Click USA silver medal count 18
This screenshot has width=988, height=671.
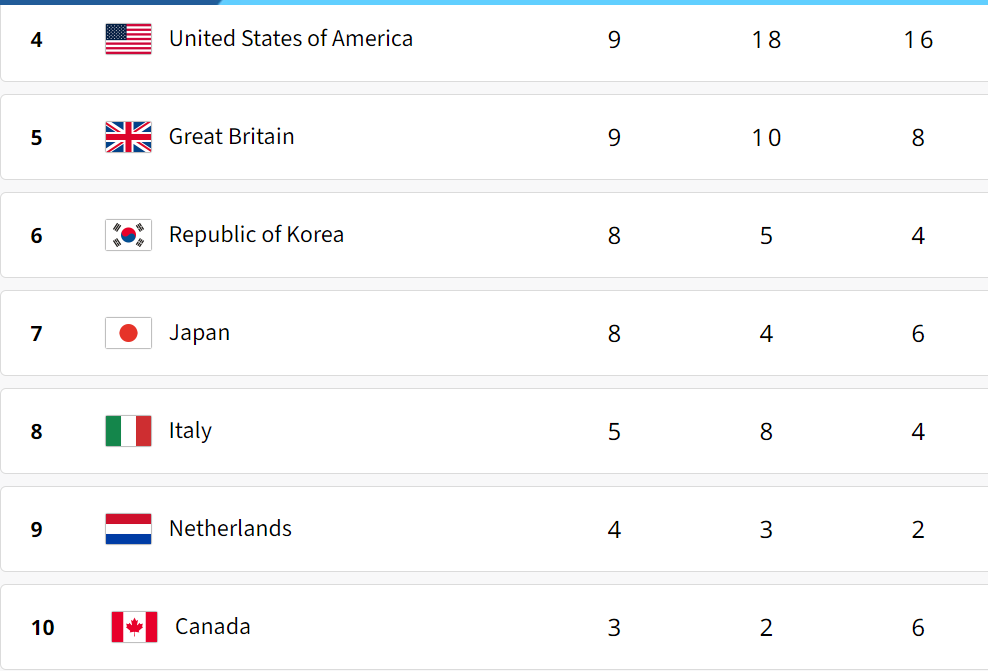click(766, 40)
